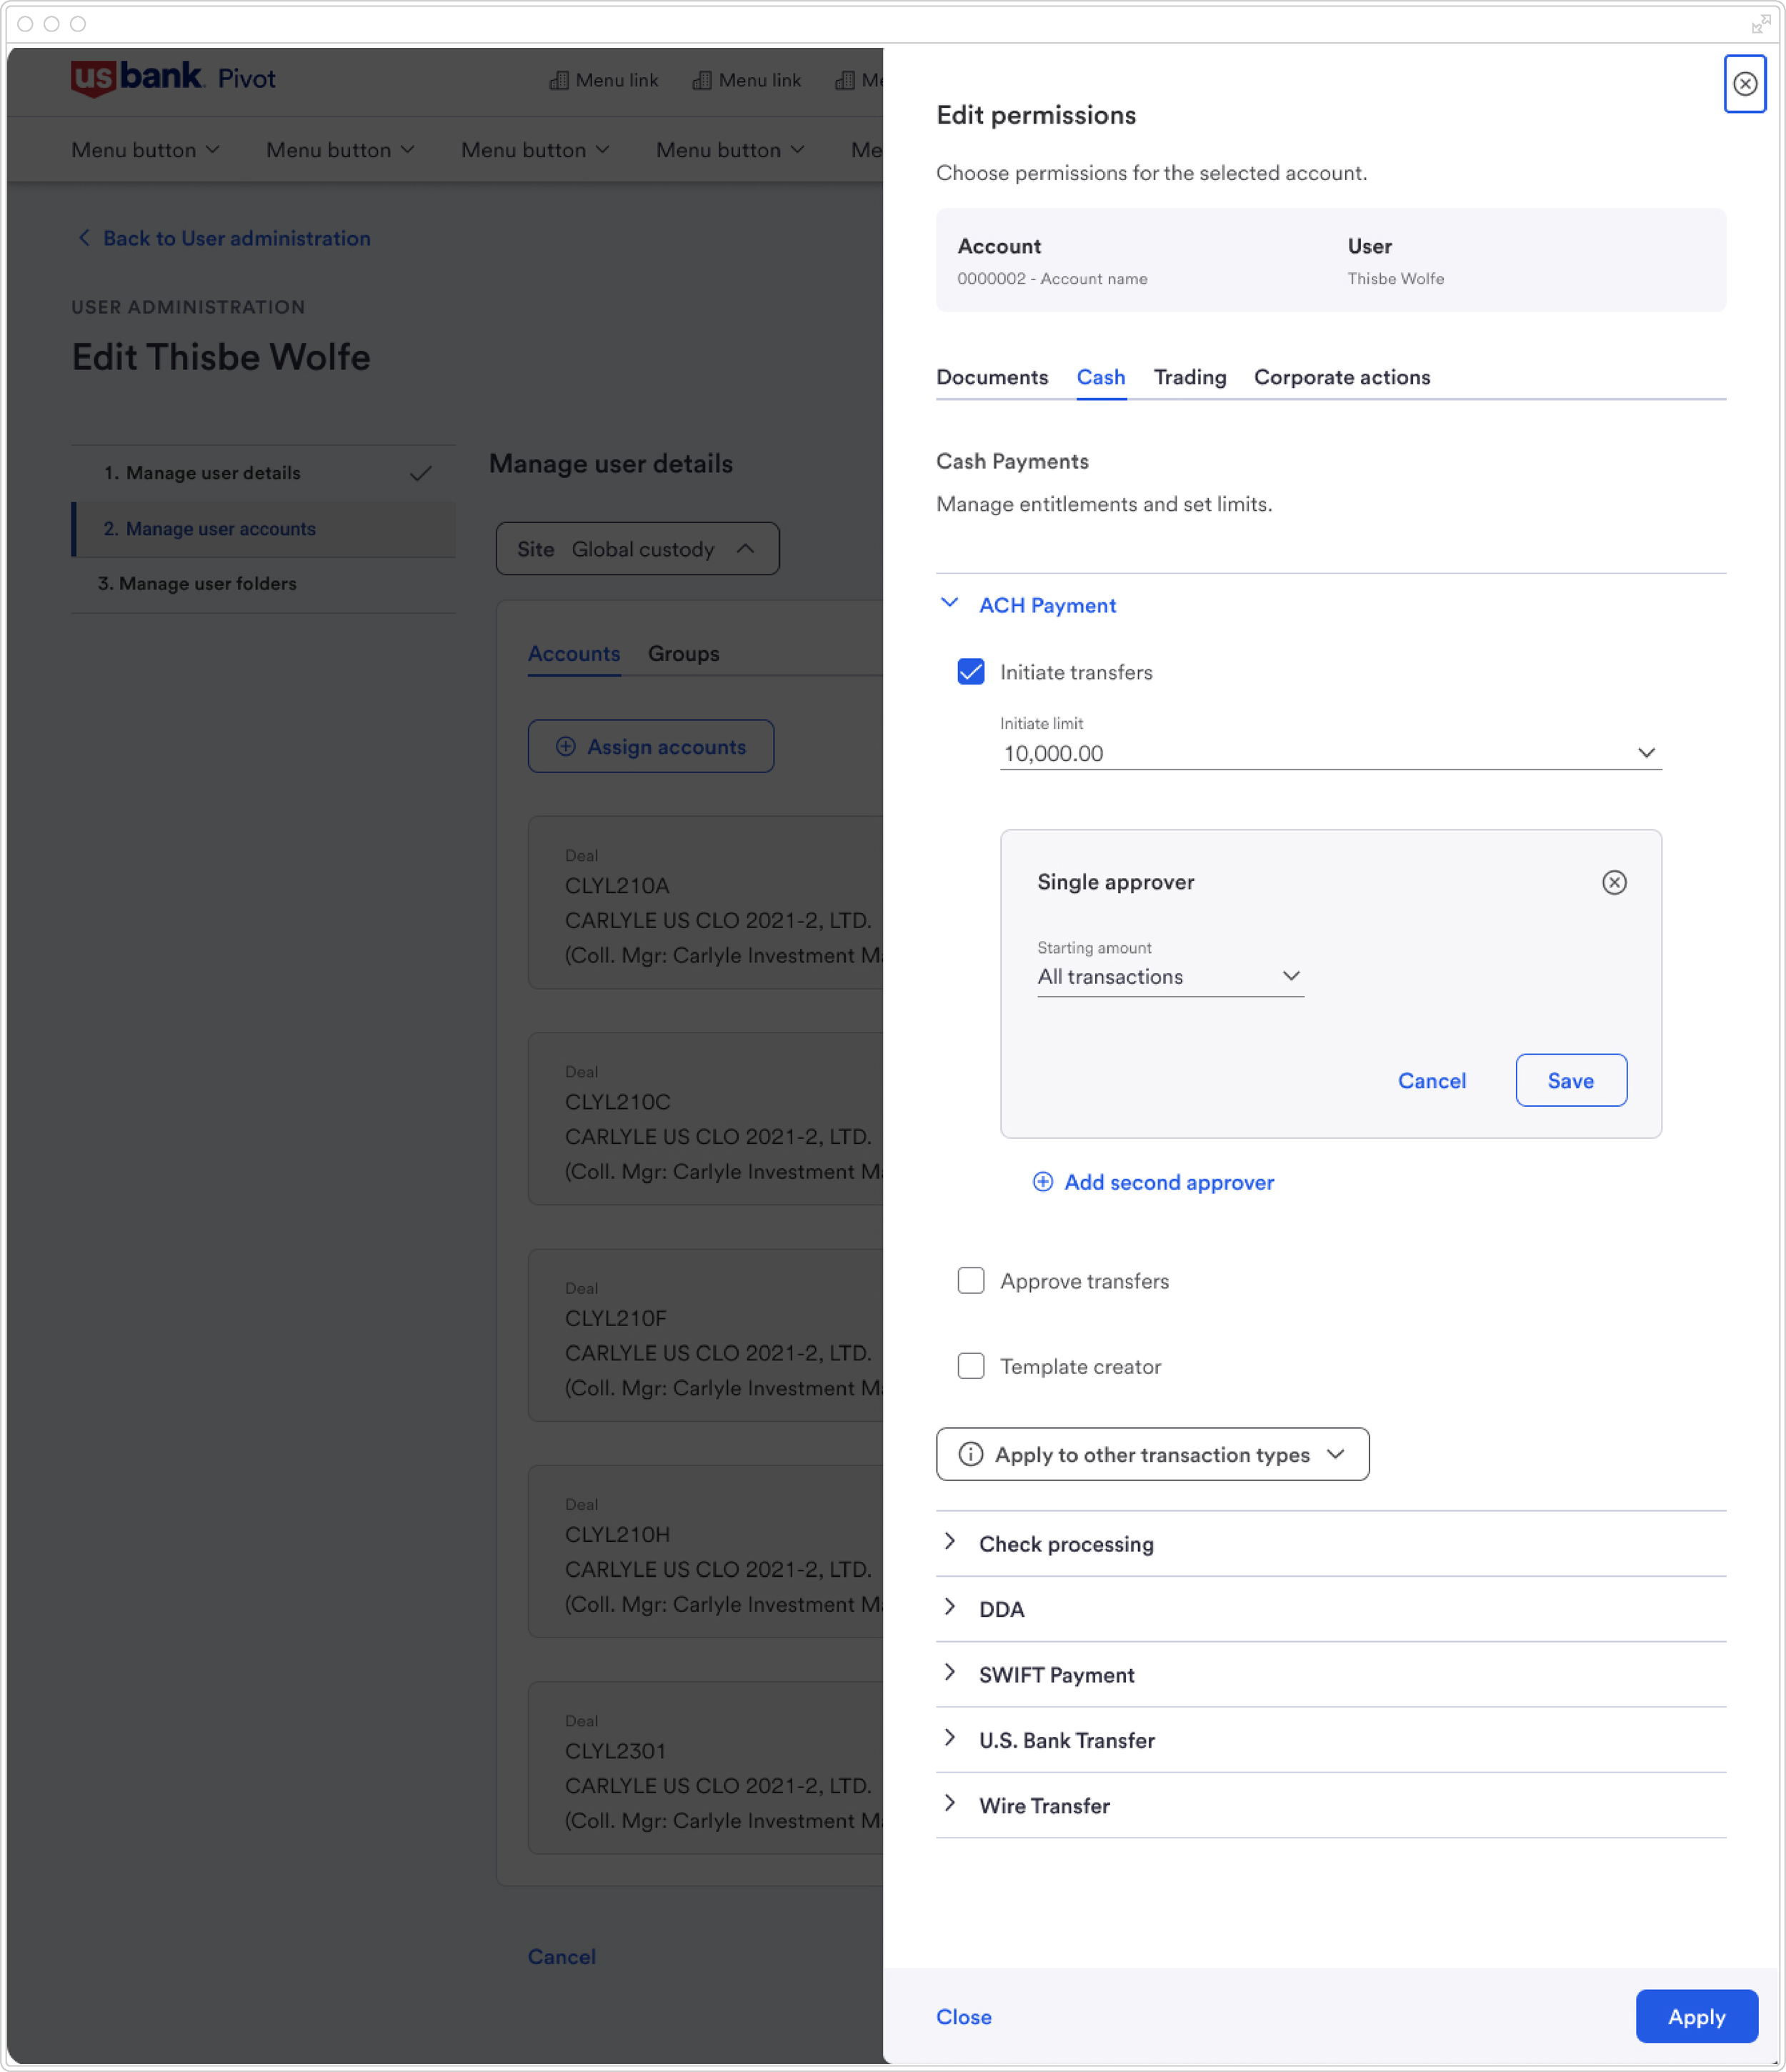Click the expand window icon at top right
Viewport: 1786px width, 2072px height.
[1760, 24]
